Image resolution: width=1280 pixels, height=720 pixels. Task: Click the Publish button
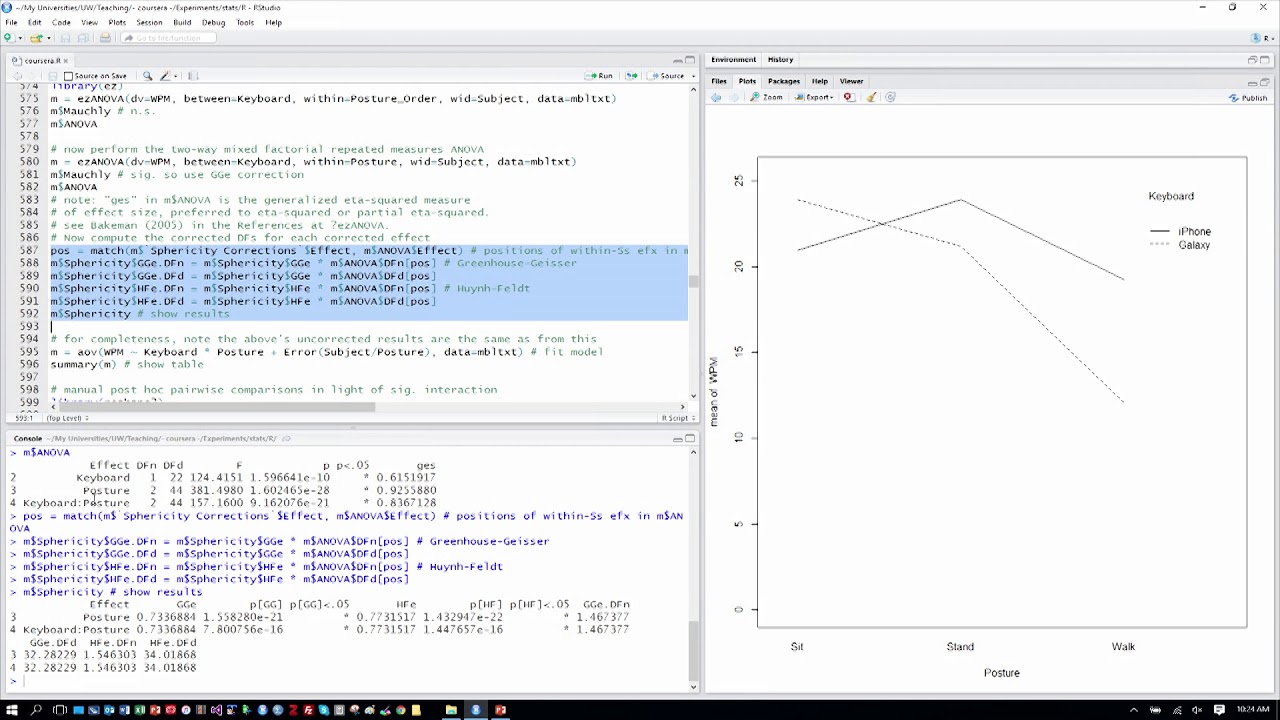point(1248,98)
